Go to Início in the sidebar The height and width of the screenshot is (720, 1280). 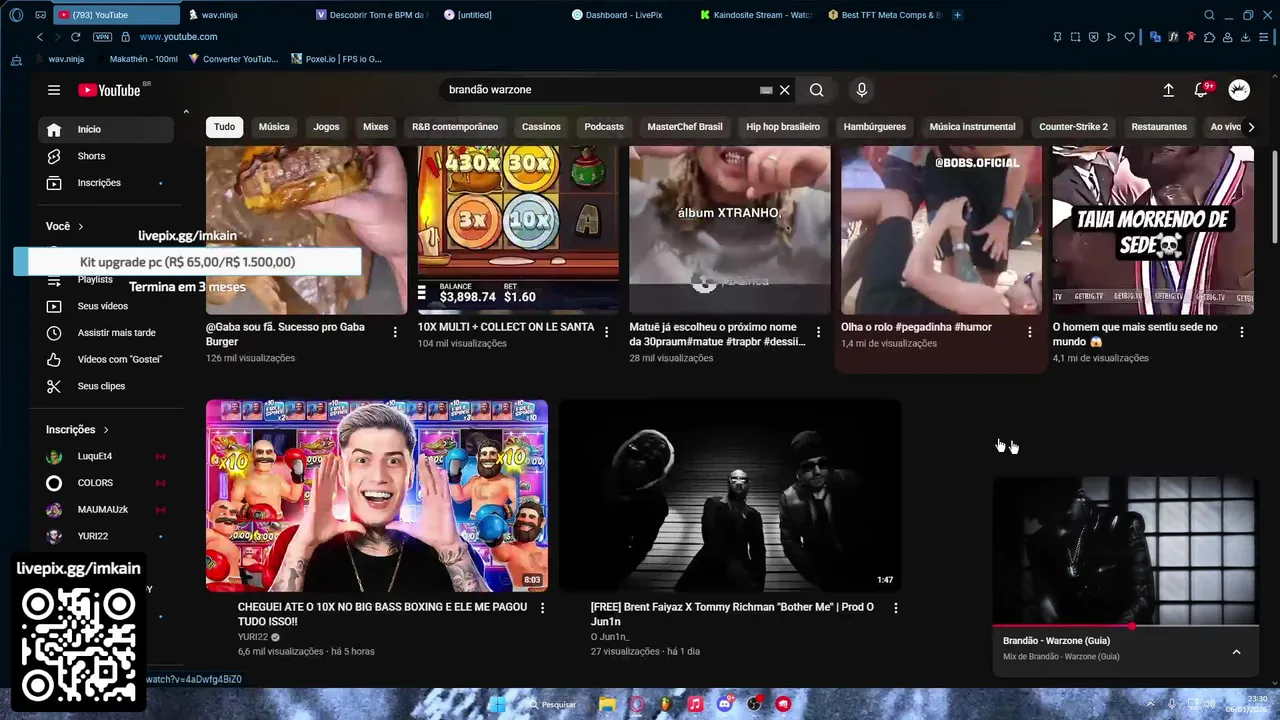click(x=106, y=129)
